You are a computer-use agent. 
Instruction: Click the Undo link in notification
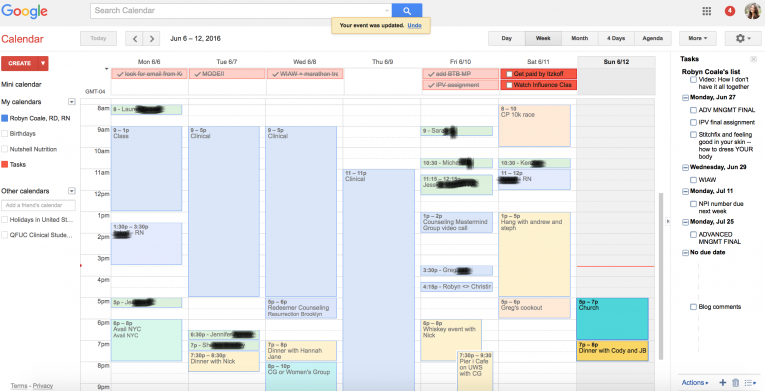pos(414,25)
